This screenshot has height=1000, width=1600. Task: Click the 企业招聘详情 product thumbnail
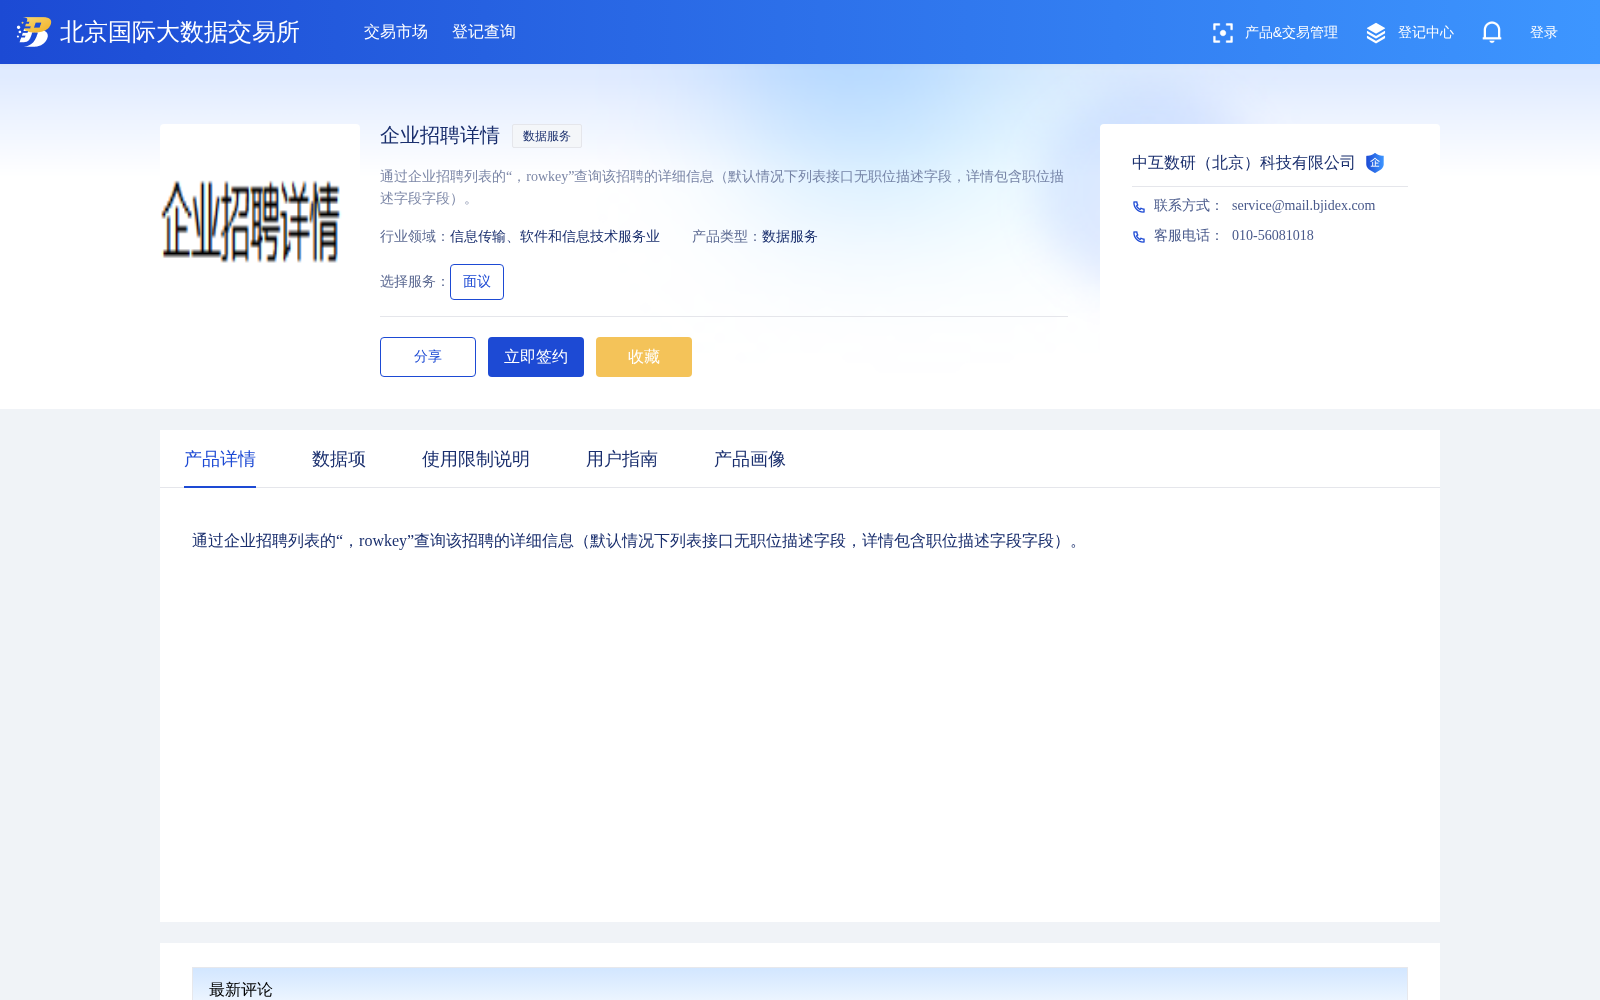260,224
